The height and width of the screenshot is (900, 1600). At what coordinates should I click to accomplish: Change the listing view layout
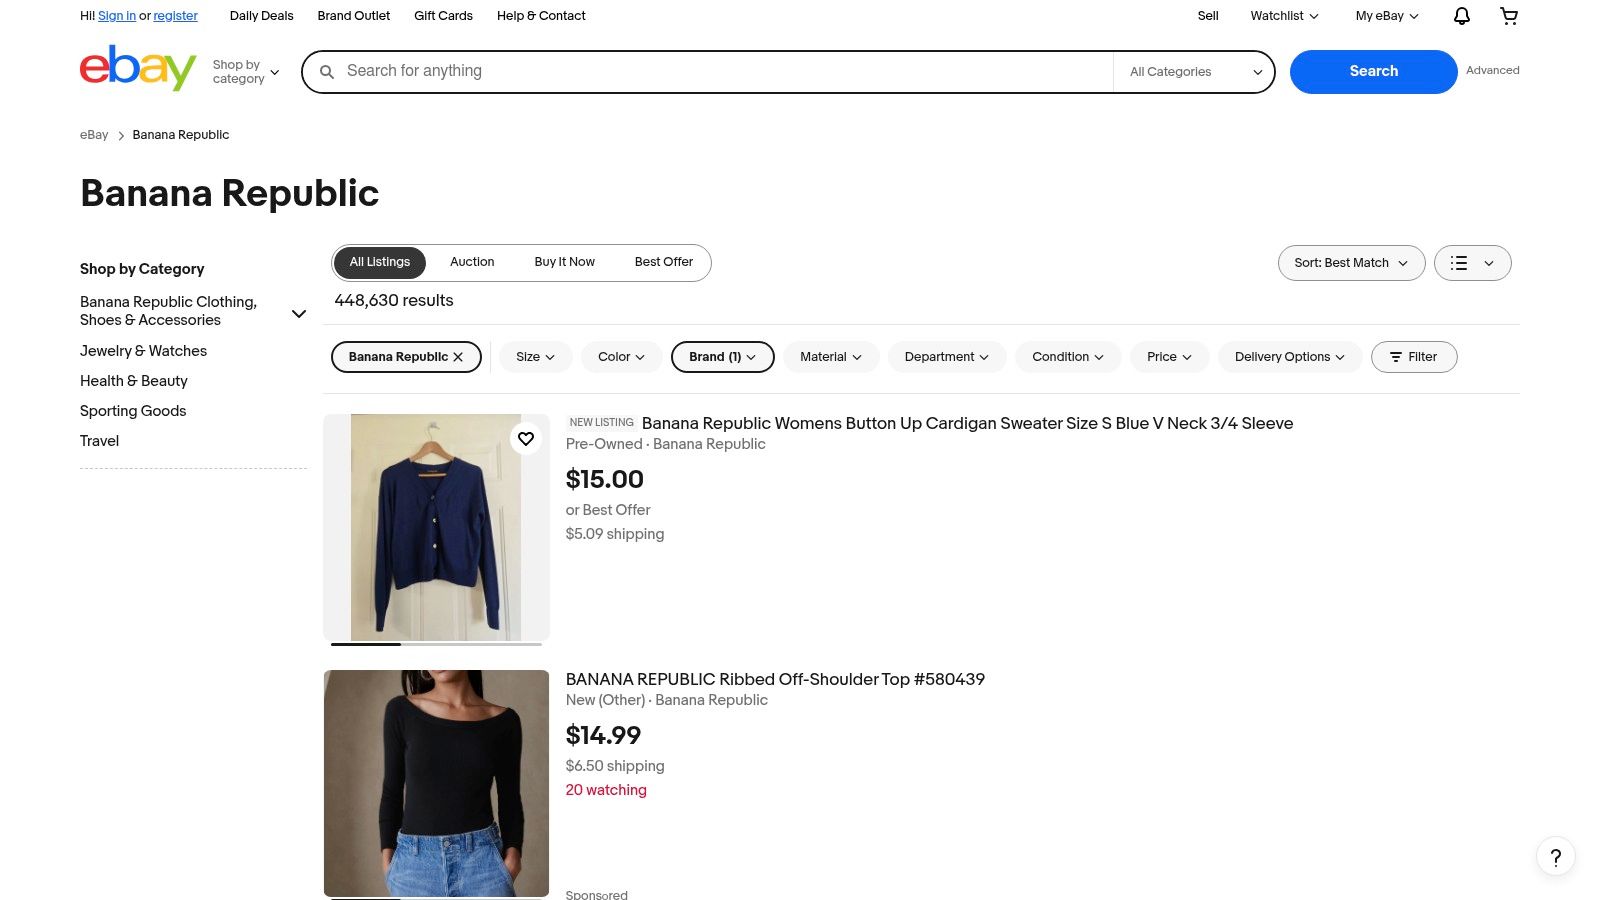click(x=1472, y=263)
